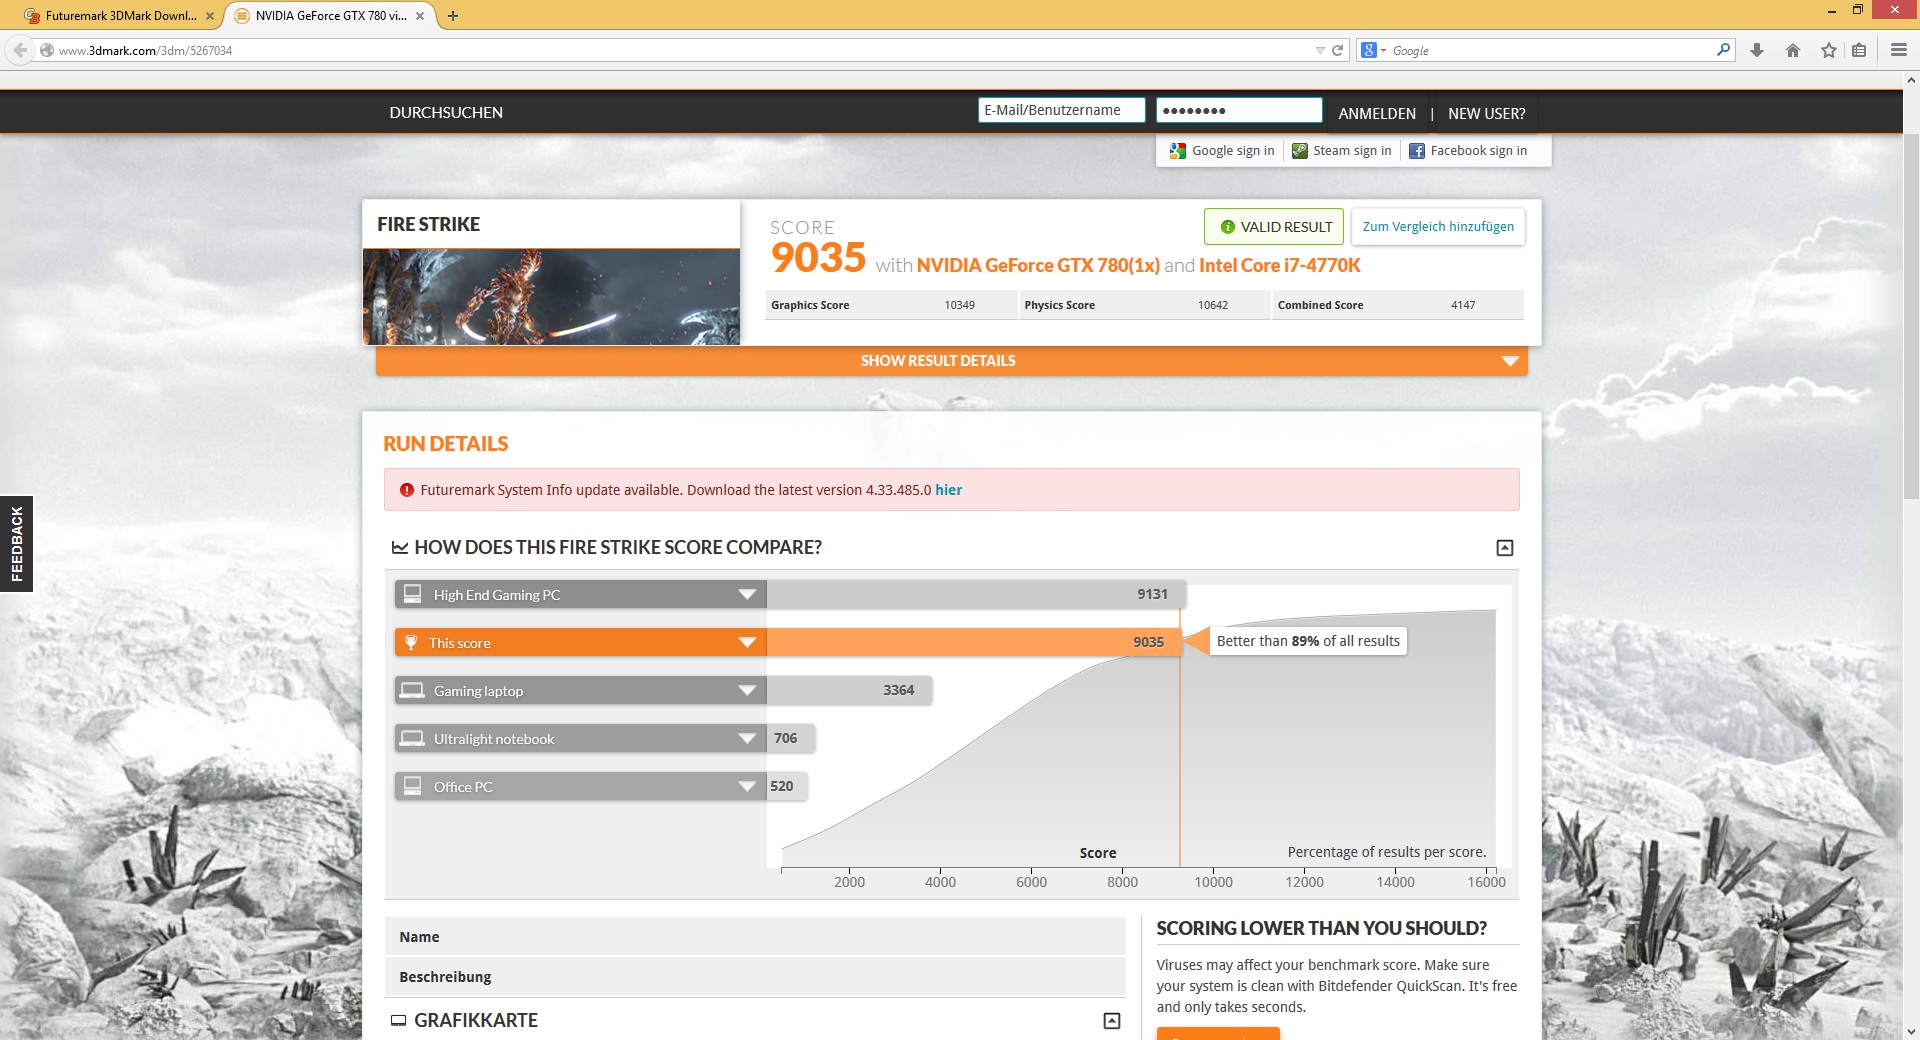Focus the E-Mail/Benutzername field

(1061, 110)
